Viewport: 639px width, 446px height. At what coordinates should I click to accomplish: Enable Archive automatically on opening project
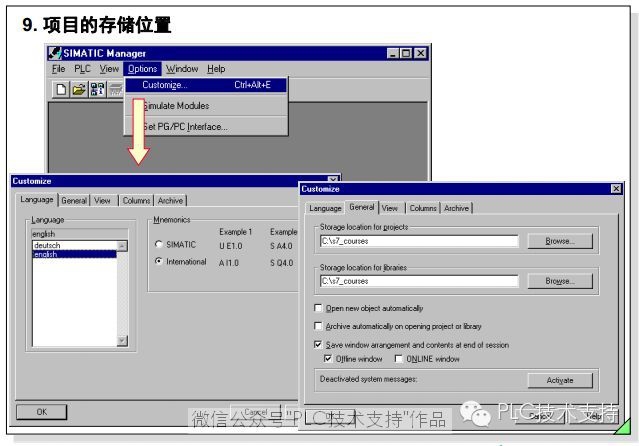pos(318,326)
